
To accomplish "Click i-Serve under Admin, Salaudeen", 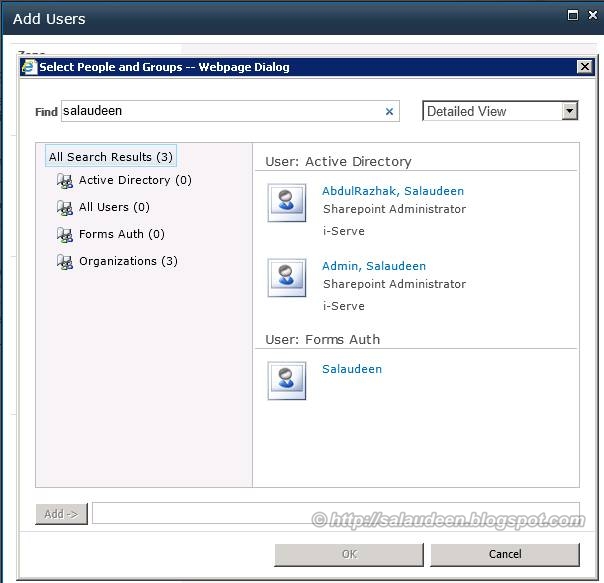I will tap(344, 306).
